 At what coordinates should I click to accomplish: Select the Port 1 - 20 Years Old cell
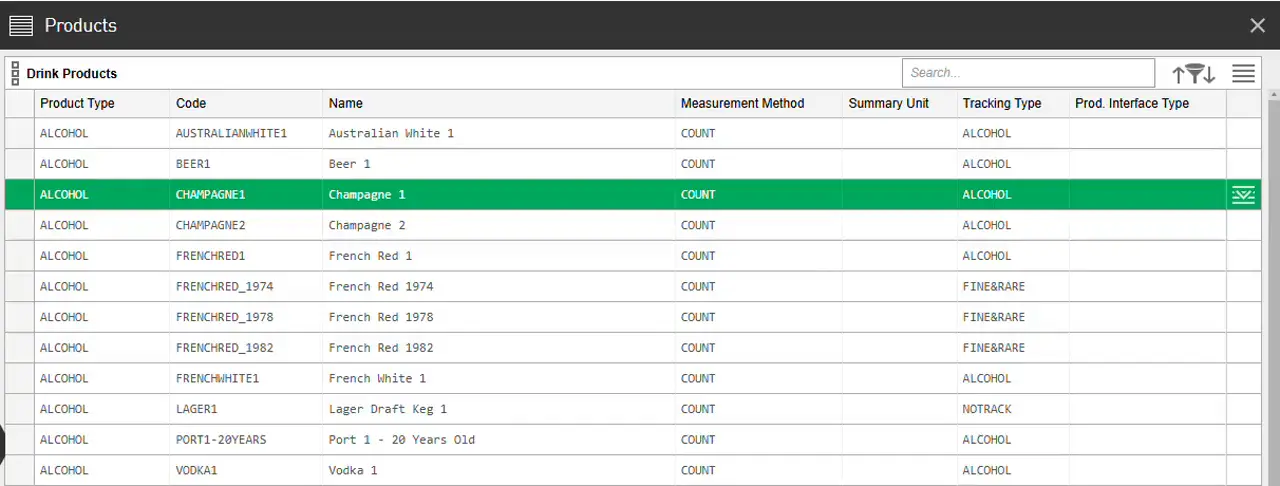click(499, 440)
